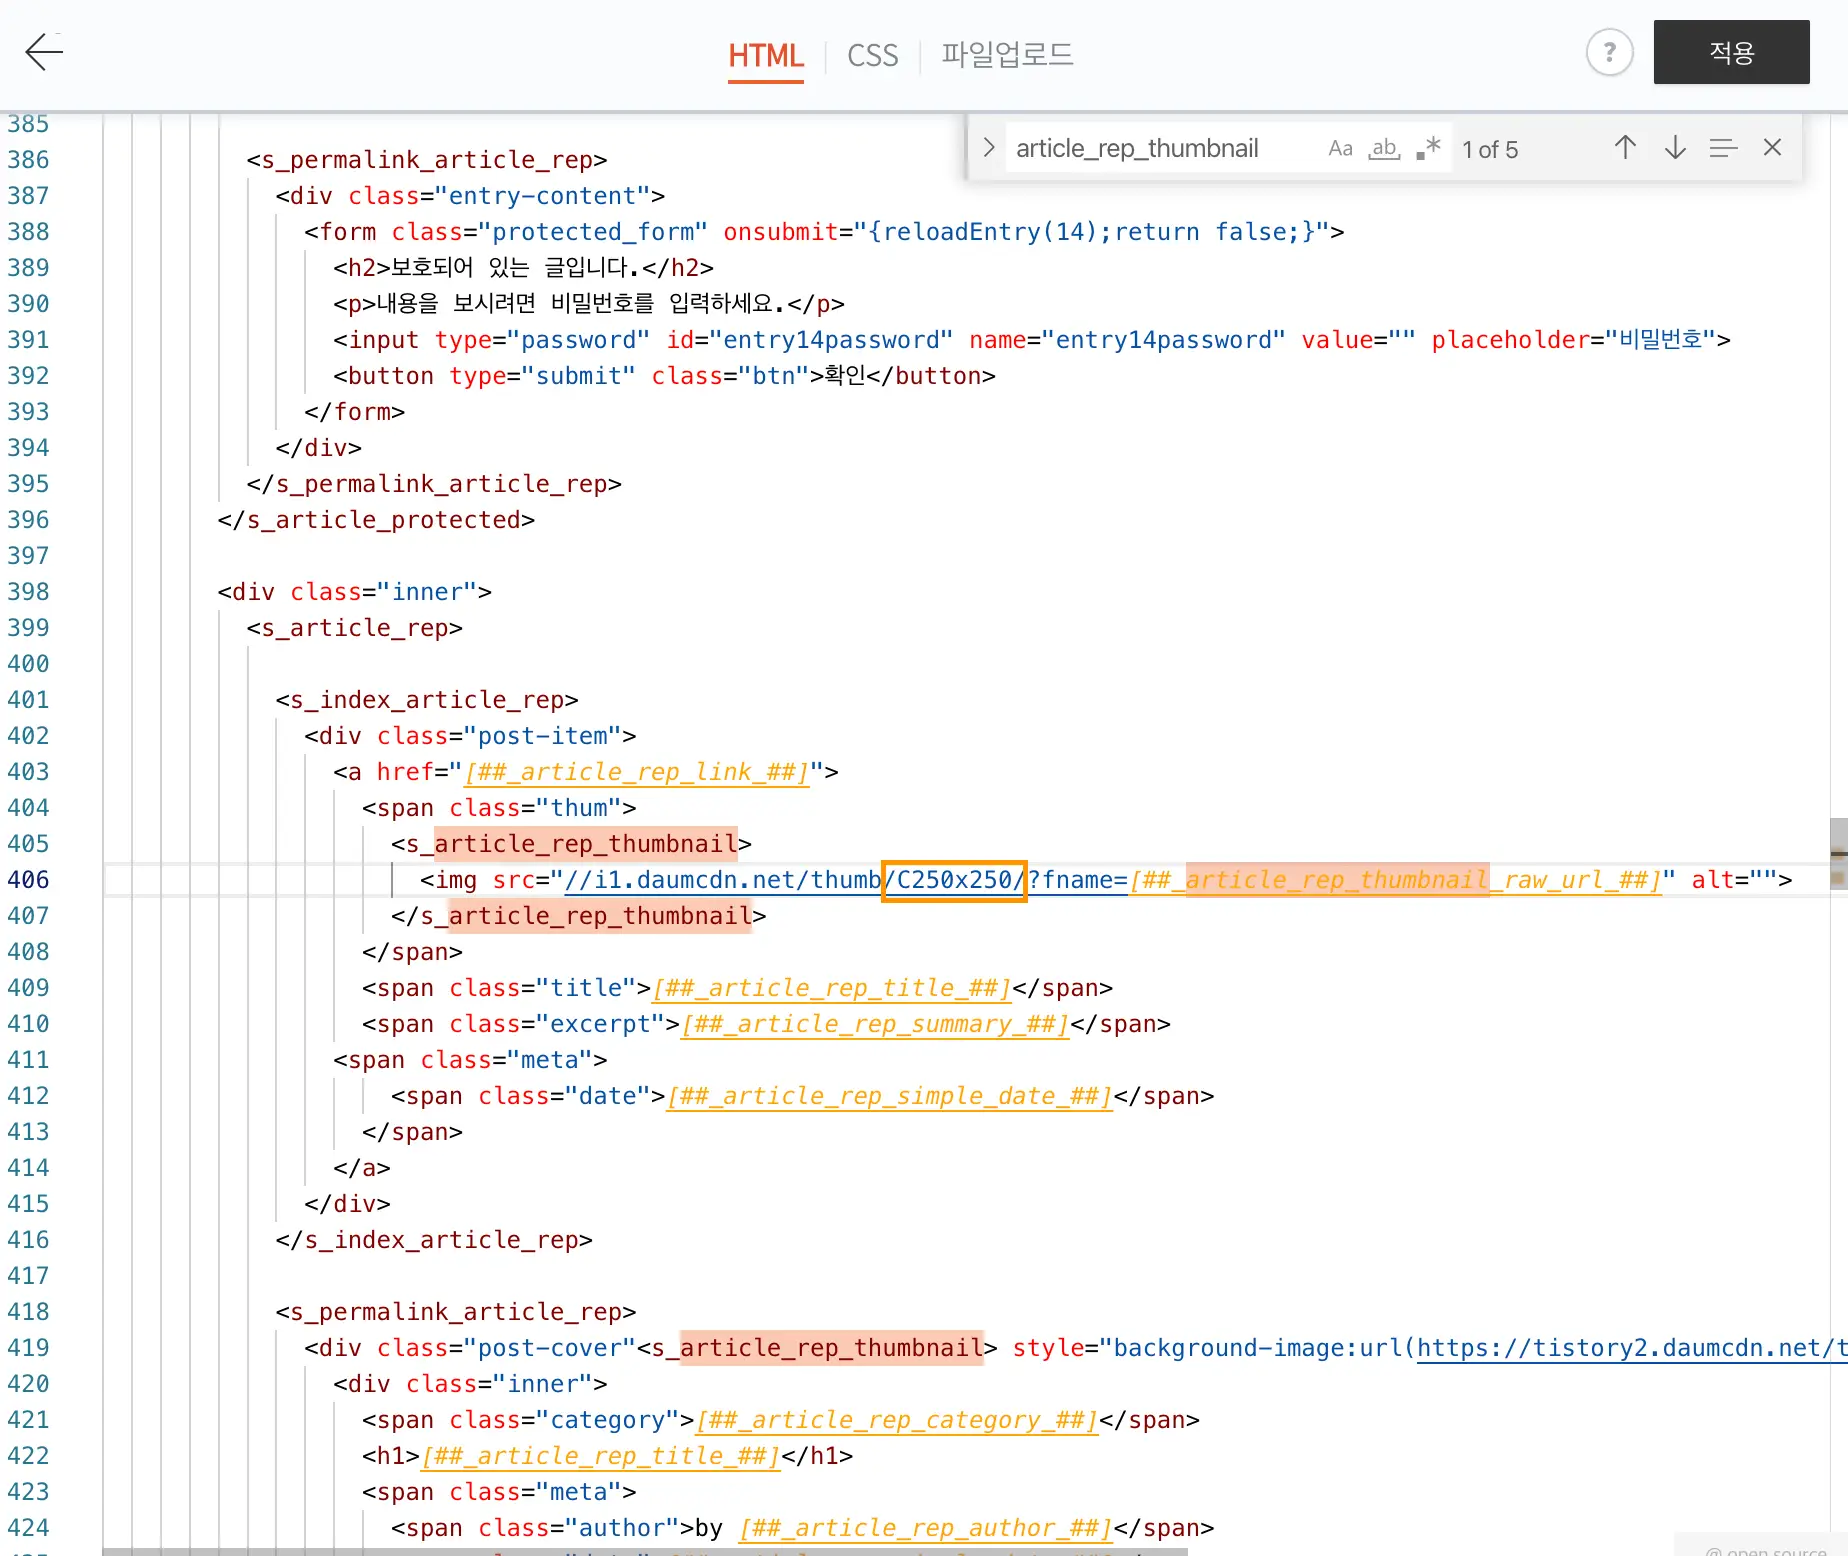1848x1556 pixels.
Task: Click the div class="post-item" line
Action: [x=470, y=736]
